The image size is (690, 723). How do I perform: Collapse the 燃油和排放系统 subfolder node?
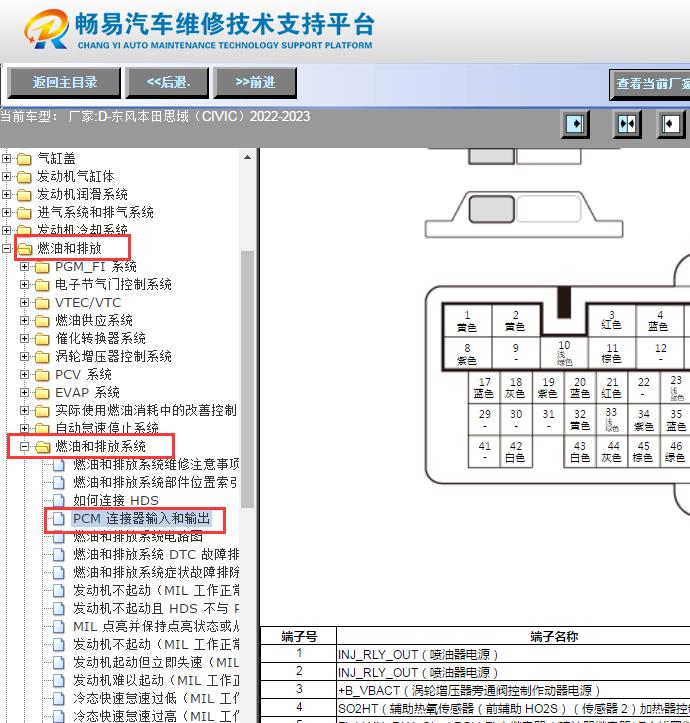point(24,446)
